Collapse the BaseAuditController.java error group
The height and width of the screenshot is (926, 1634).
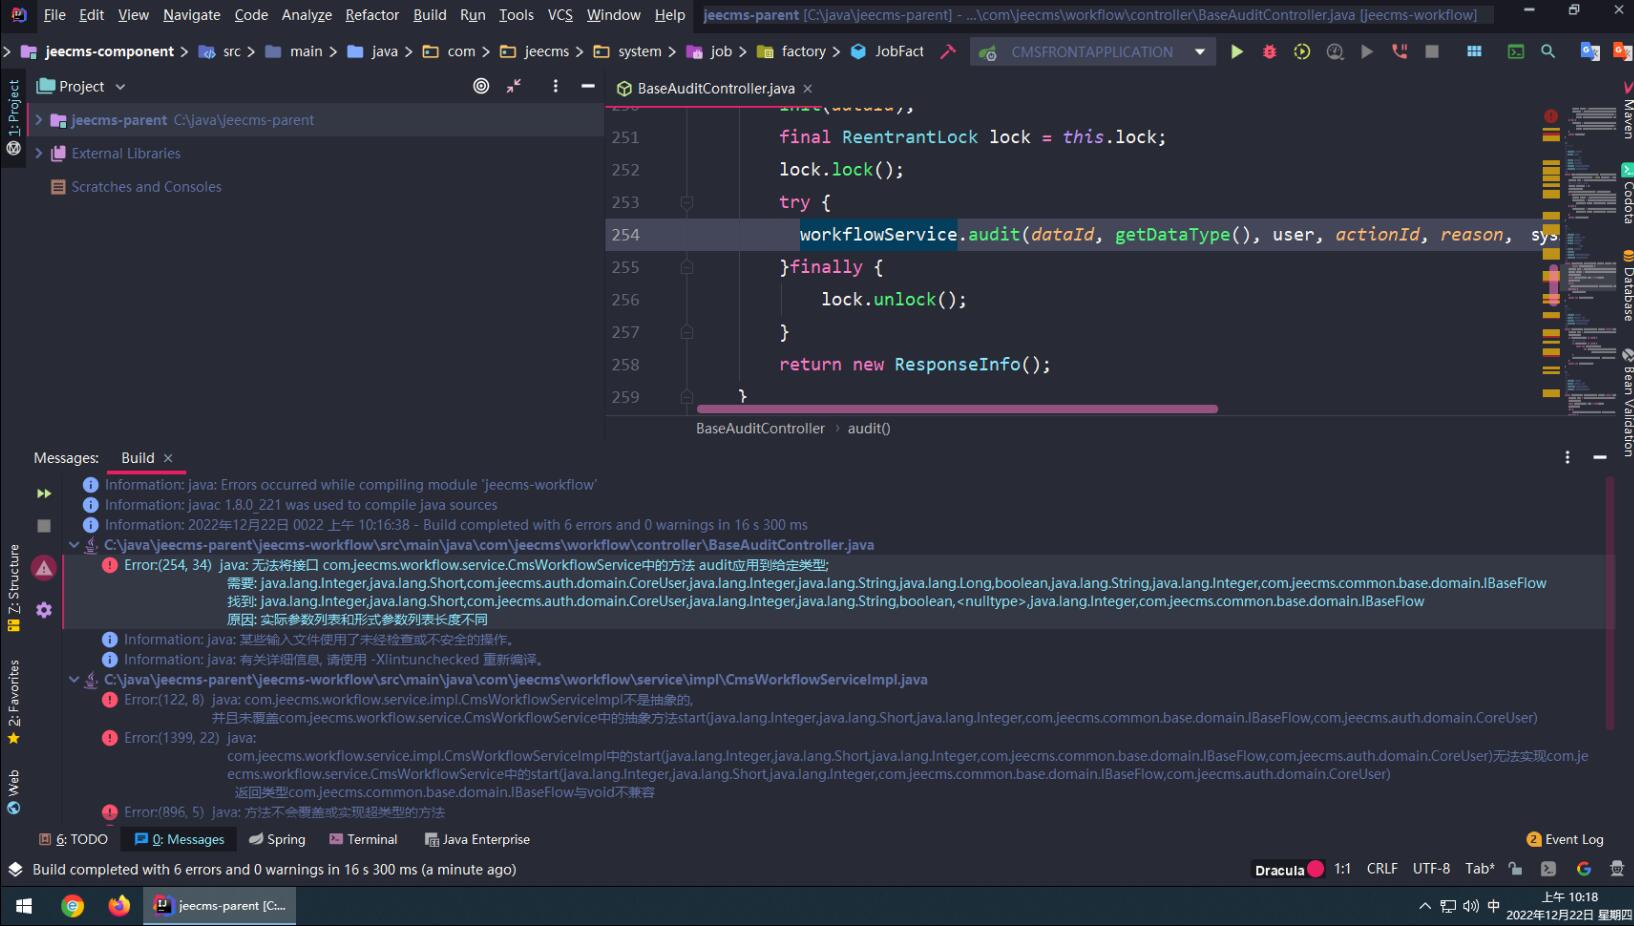click(74, 545)
